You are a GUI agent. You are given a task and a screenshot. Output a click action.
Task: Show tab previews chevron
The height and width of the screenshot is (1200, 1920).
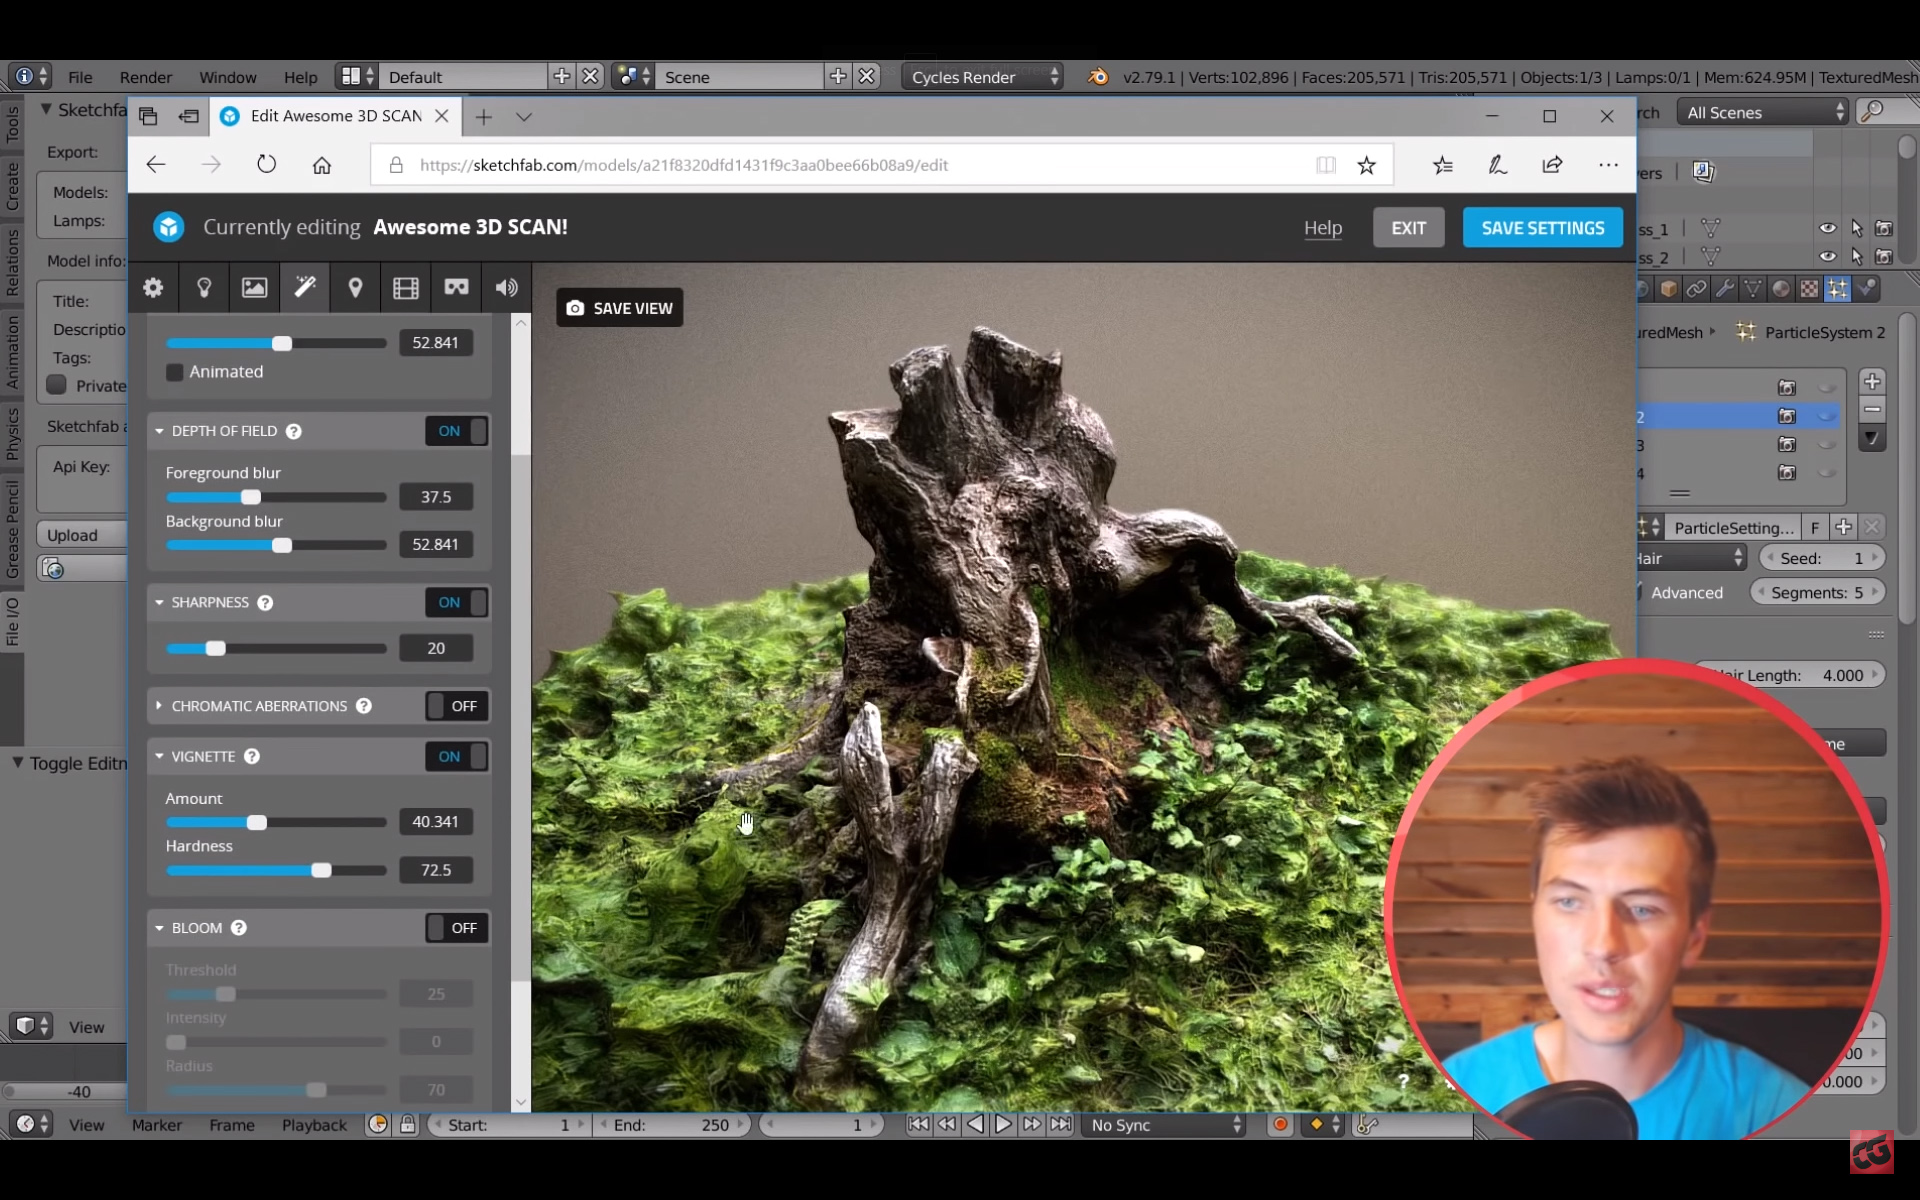point(524,117)
